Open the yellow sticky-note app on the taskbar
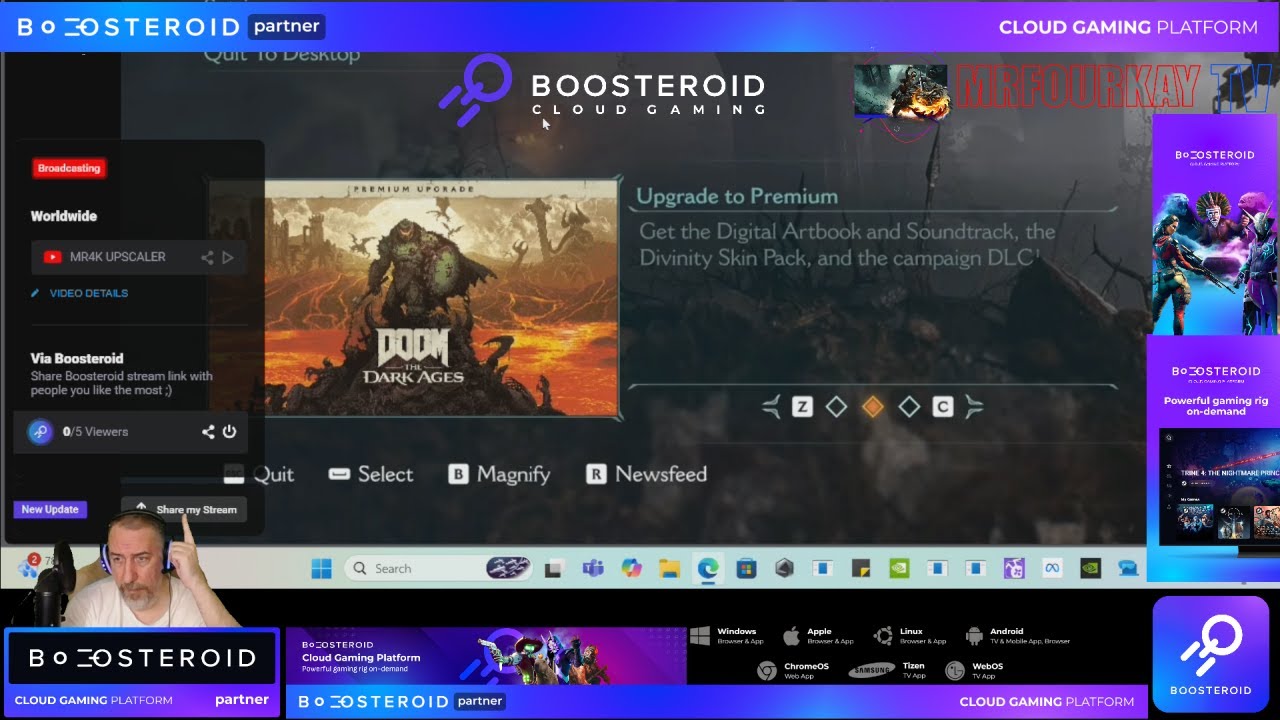The height and width of the screenshot is (720, 1280). click(860, 568)
